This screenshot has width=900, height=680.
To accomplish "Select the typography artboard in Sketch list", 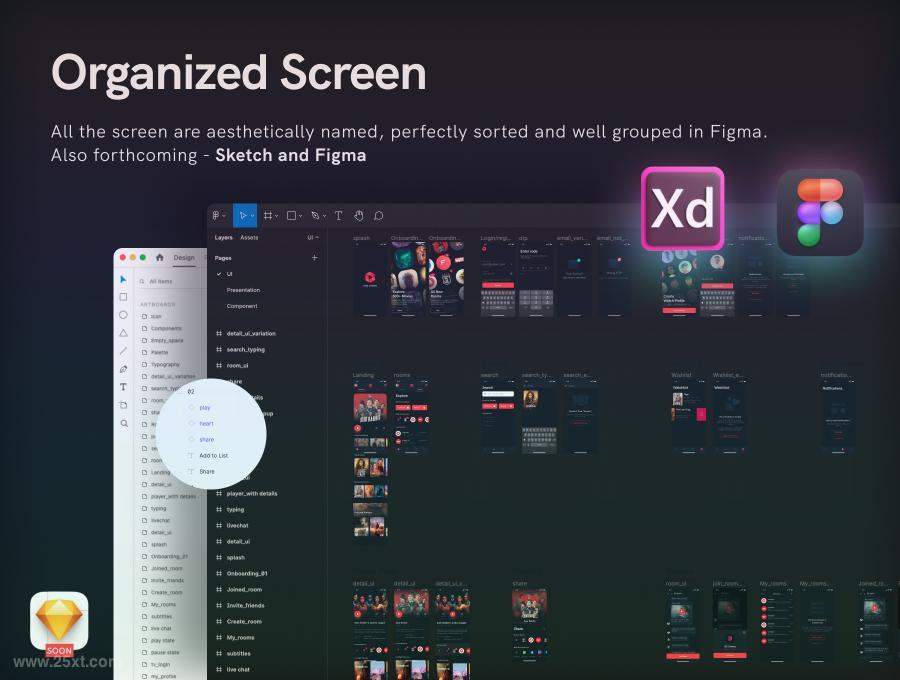I will coord(165,365).
